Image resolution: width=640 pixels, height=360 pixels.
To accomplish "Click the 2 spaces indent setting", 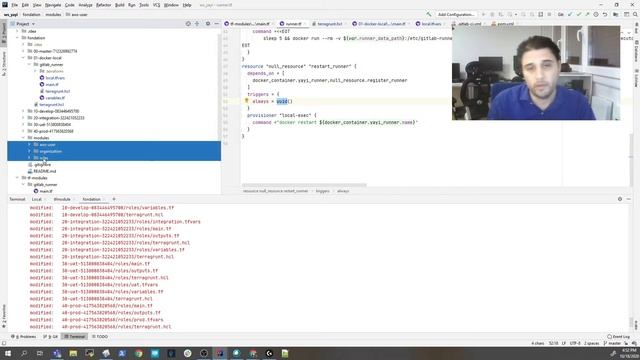I will pyautogui.click(x=591, y=343).
